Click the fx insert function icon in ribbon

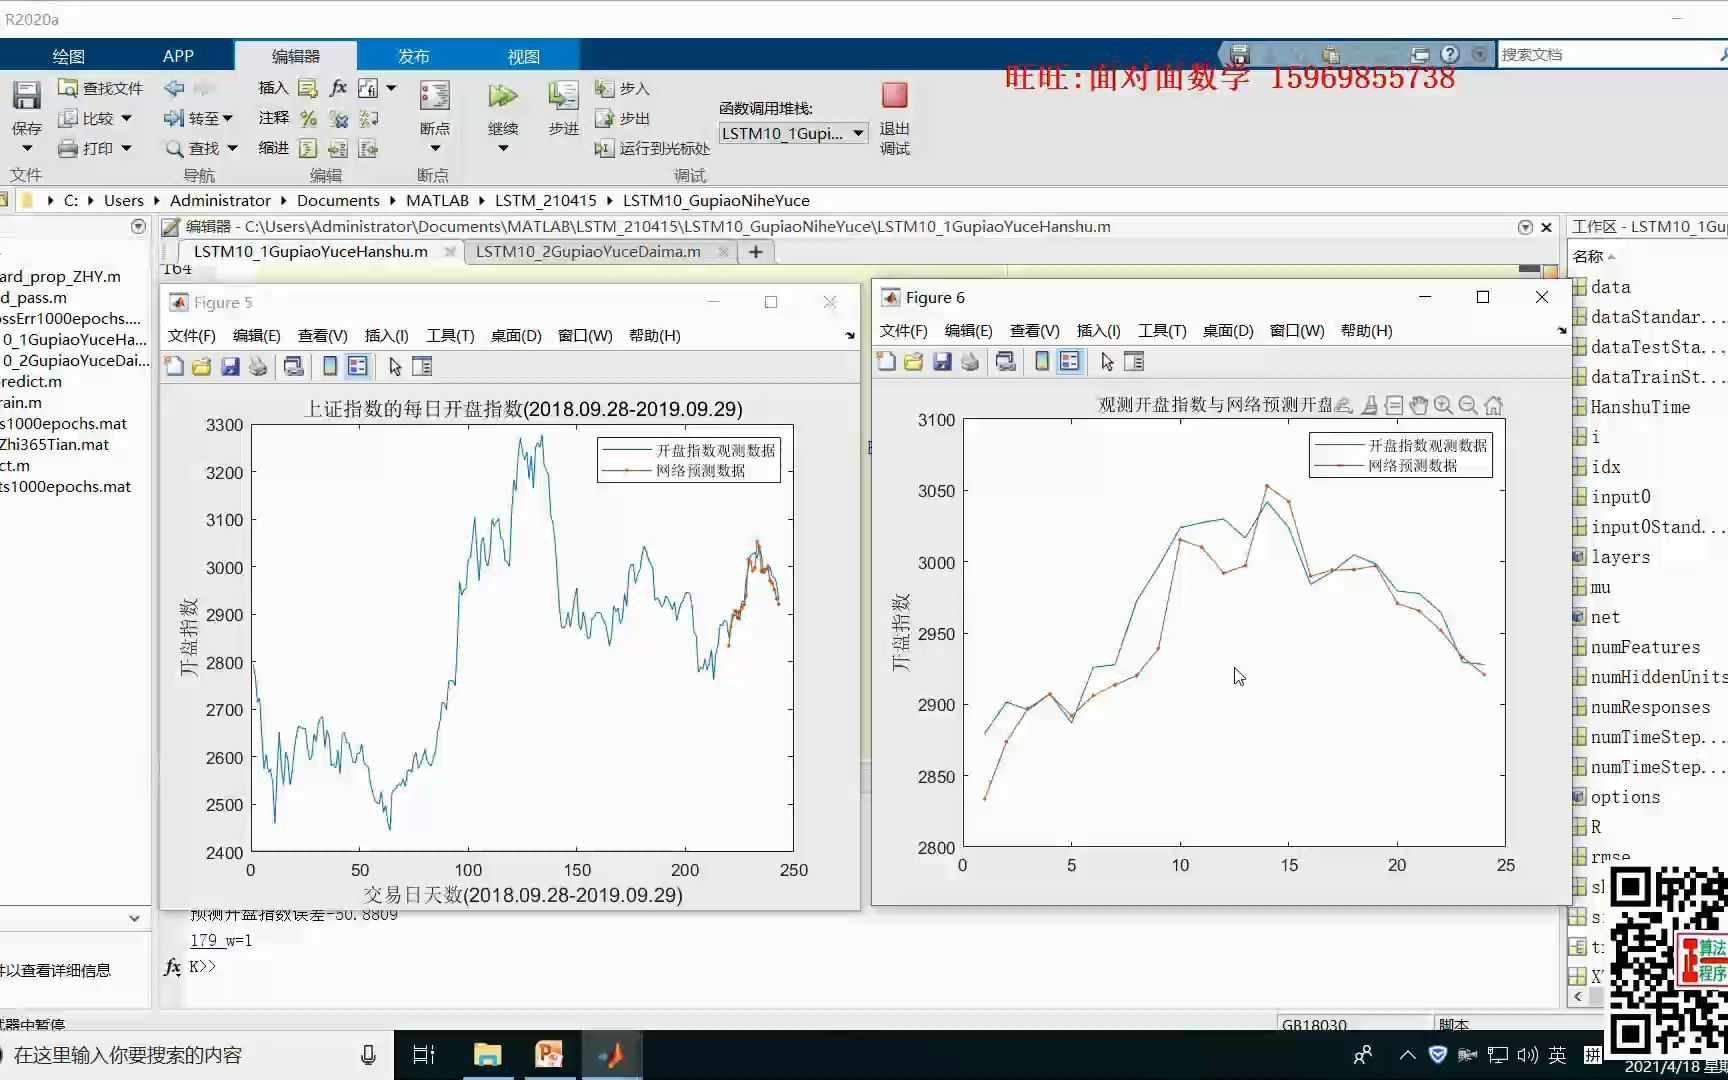pos(338,88)
